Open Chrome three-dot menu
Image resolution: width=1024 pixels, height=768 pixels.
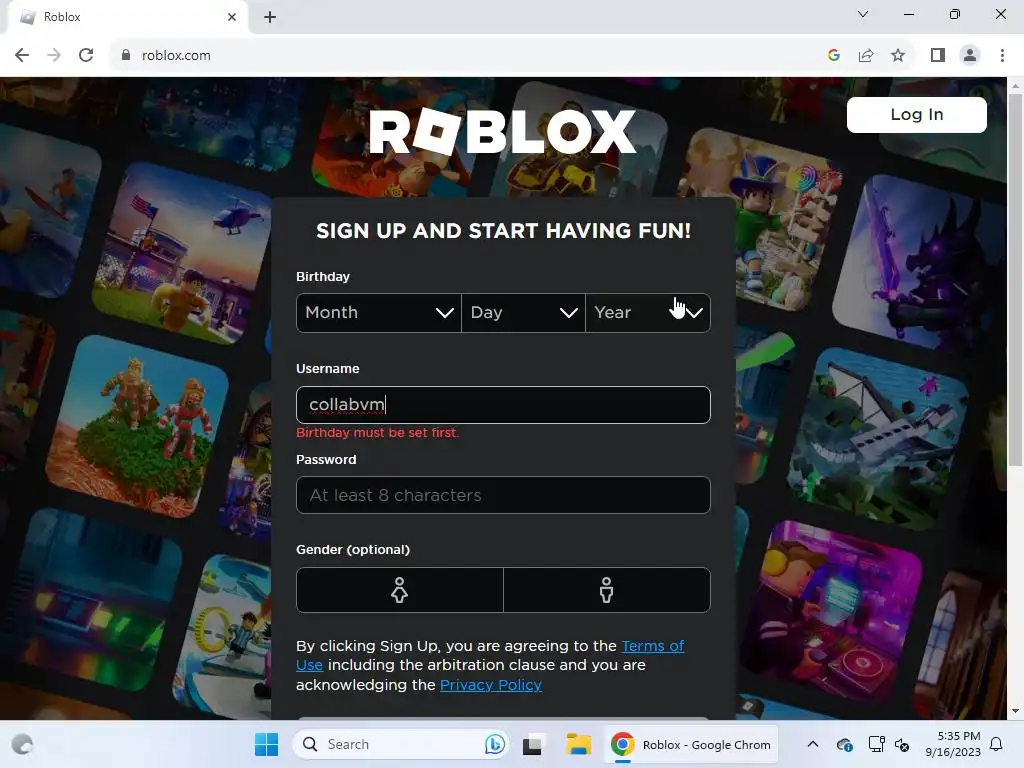(1002, 56)
